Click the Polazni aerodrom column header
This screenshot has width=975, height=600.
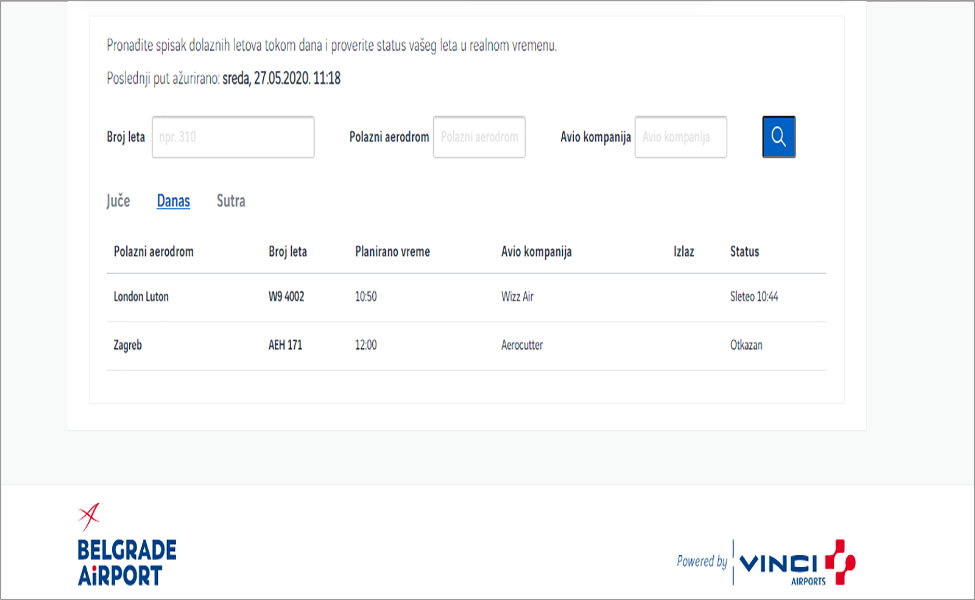click(154, 252)
